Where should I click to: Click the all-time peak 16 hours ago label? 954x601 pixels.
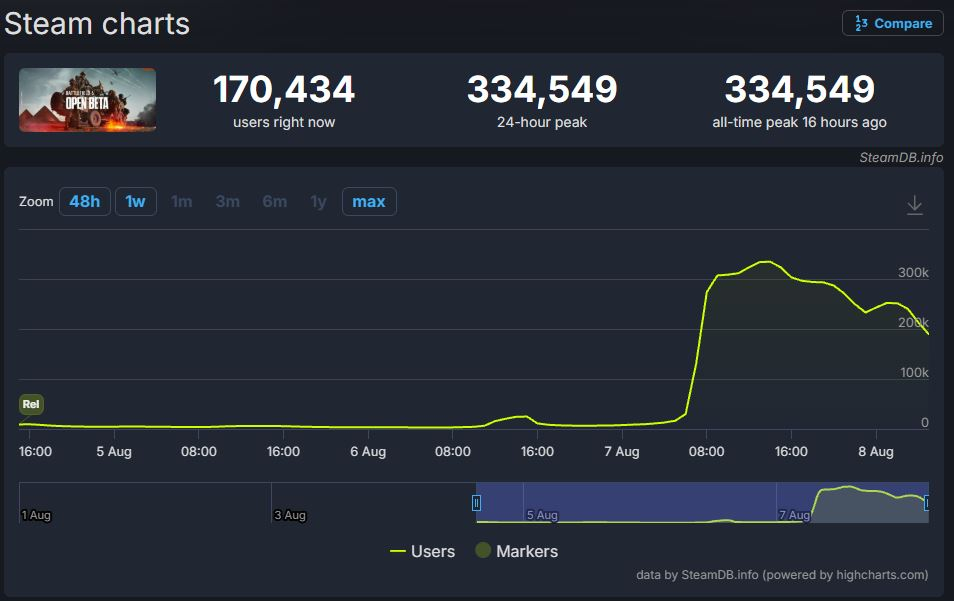pyautogui.click(x=799, y=122)
